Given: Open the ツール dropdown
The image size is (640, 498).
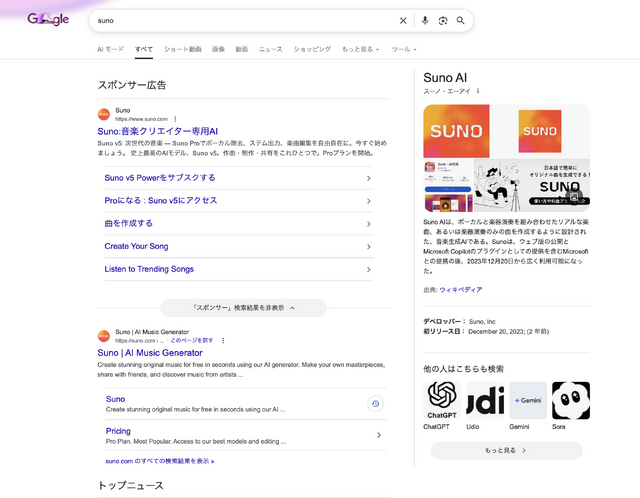Looking at the screenshot, I should 404,49.
